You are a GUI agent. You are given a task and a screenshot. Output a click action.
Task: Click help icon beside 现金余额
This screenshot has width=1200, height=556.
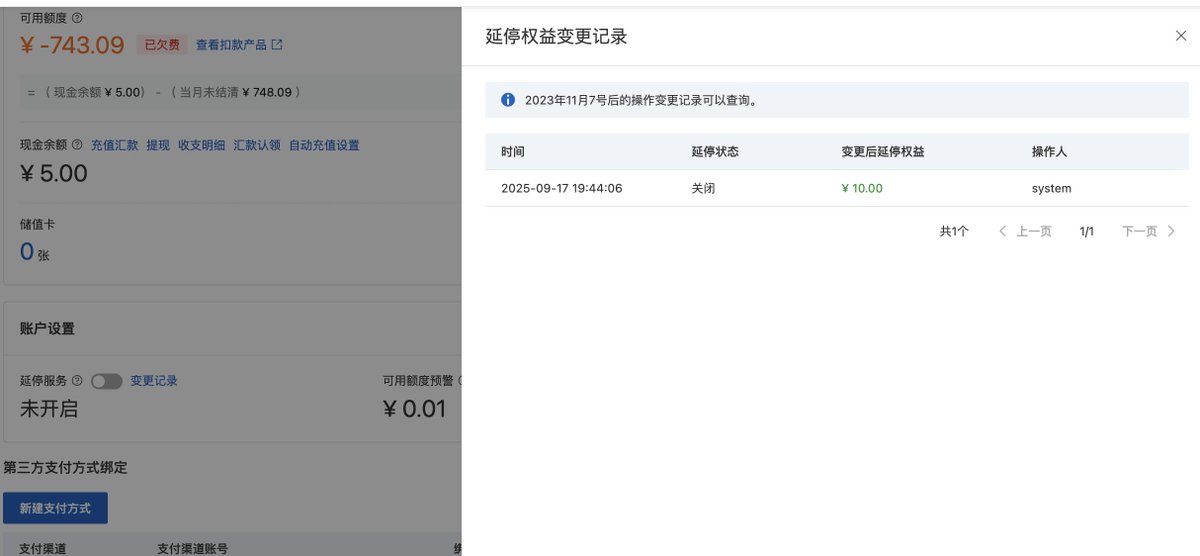(77, 145)
